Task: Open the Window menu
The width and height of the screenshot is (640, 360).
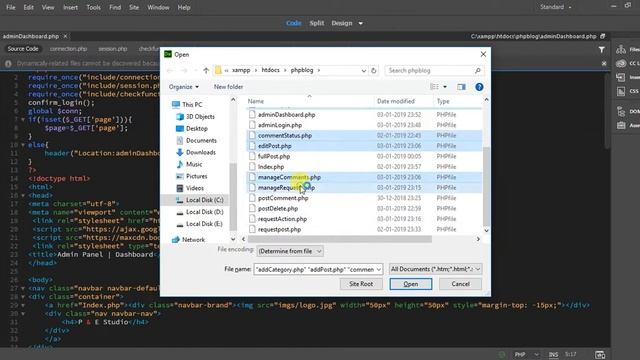Action: click(158, 7)
